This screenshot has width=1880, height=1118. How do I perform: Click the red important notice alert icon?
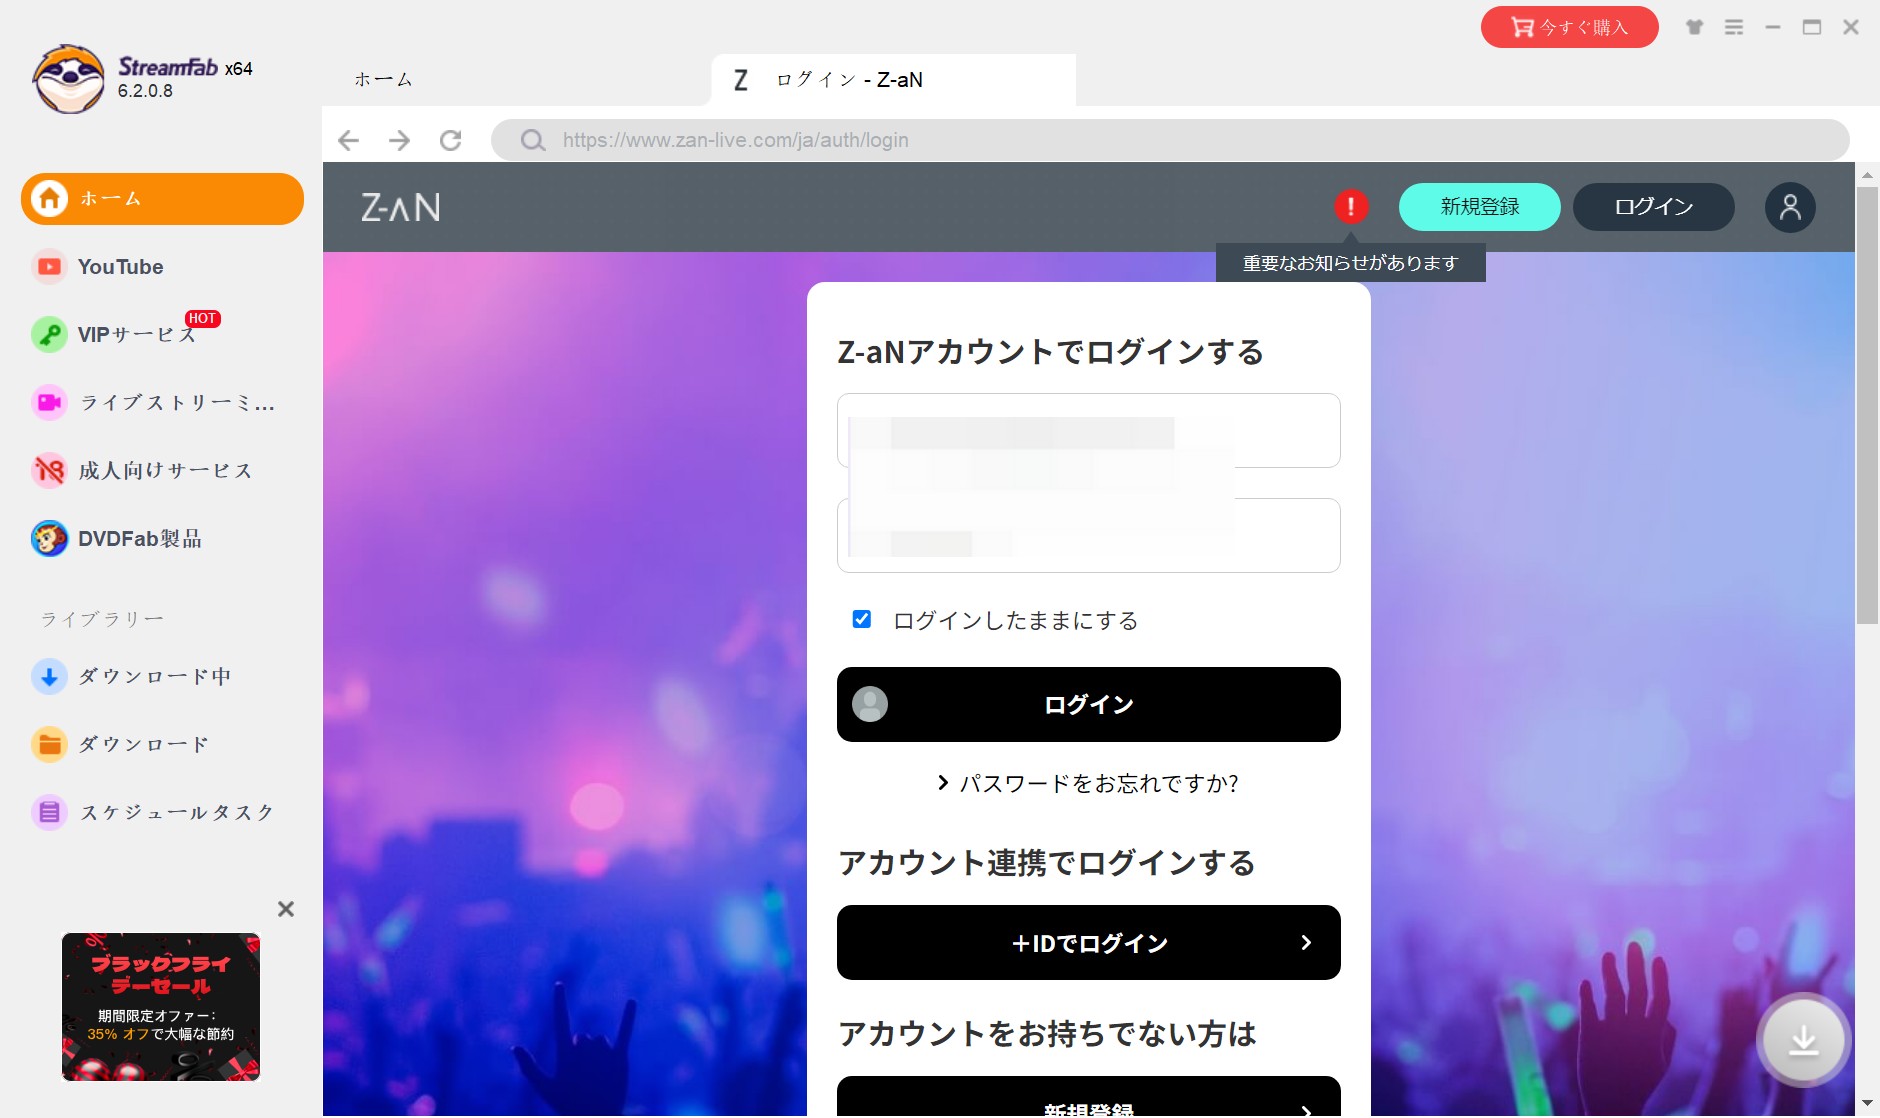(x=1351, y=207)
